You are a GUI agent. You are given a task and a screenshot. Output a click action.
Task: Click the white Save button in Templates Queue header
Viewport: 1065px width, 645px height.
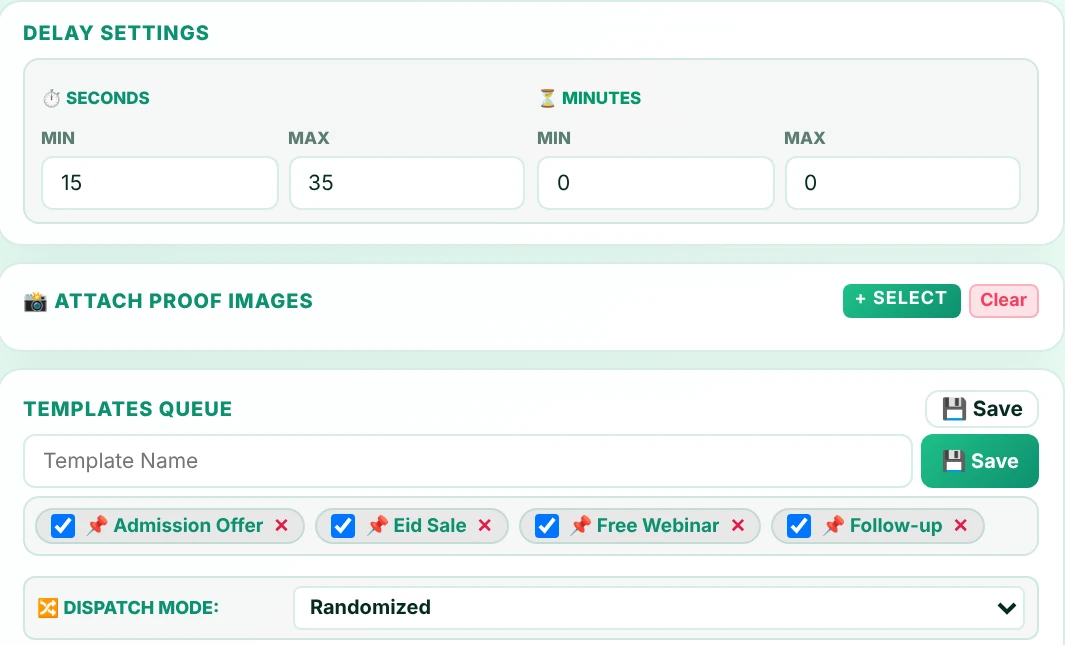pos(981,409)
